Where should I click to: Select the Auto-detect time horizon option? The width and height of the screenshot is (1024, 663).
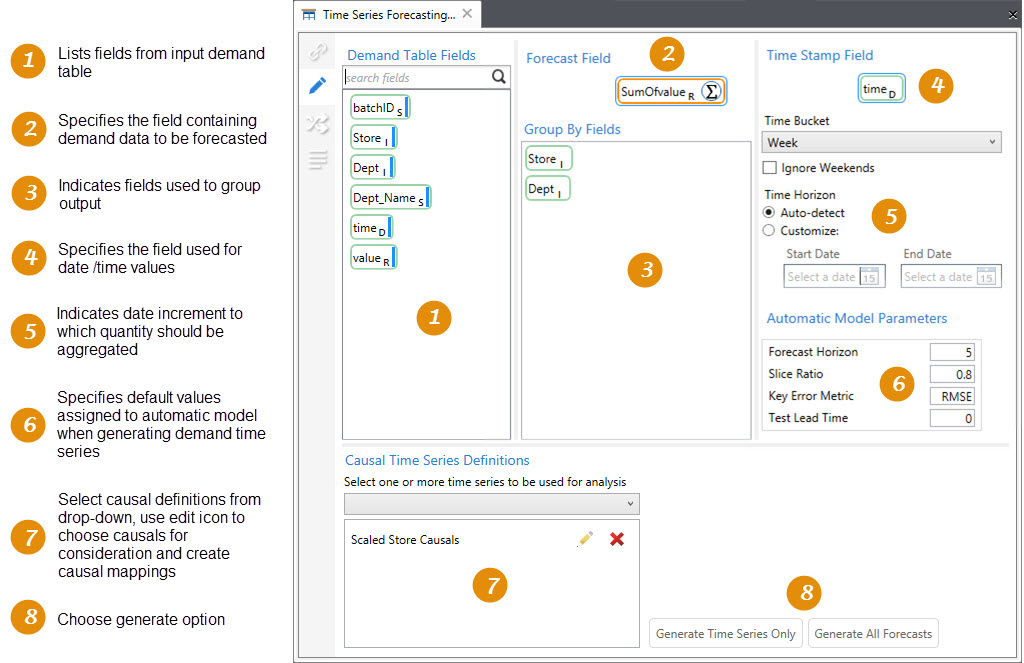[769, 213]
